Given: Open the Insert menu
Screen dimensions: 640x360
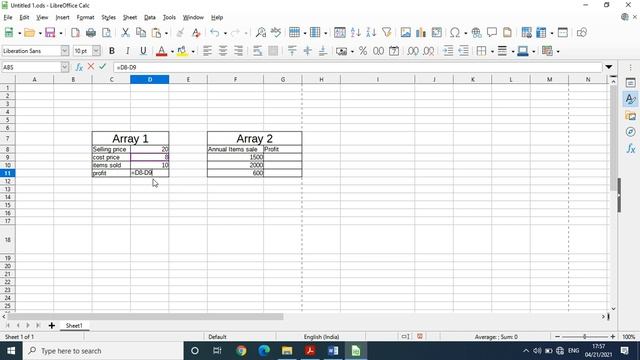Looking at the screenshot, I should coord(62,18).
